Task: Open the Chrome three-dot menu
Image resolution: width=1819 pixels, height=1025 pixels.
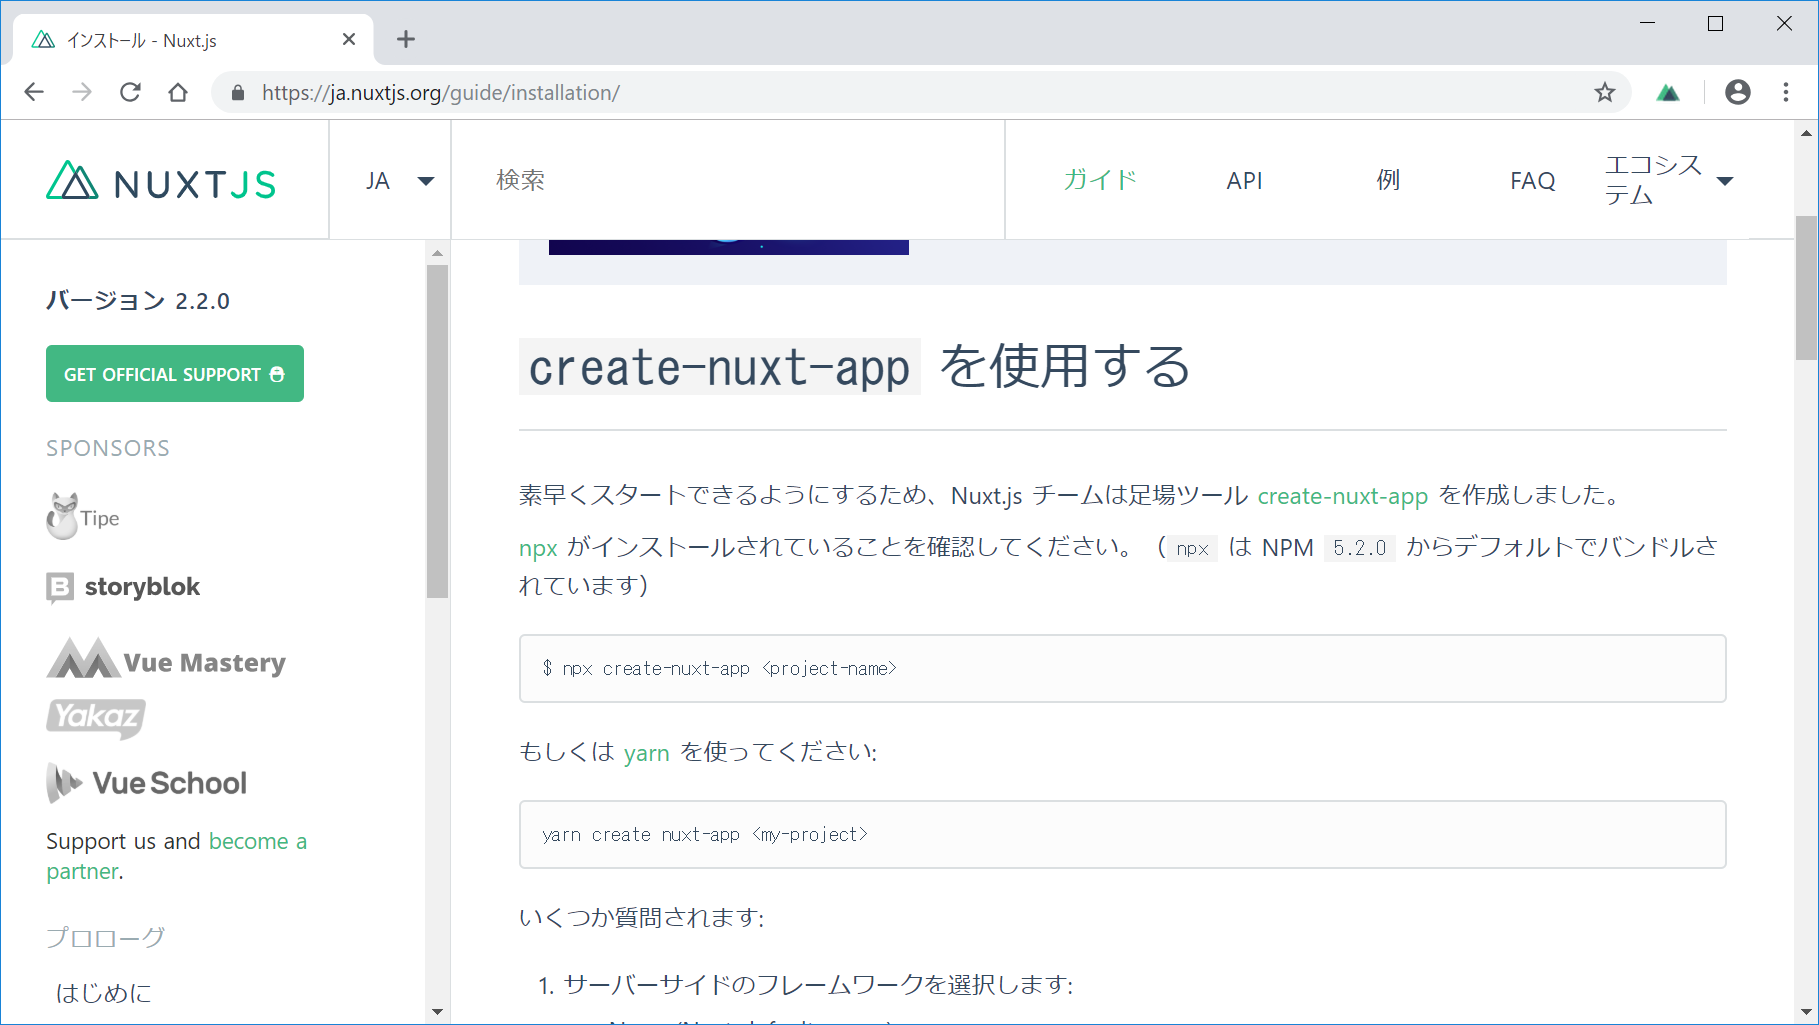Action: tap(1786, 92)
